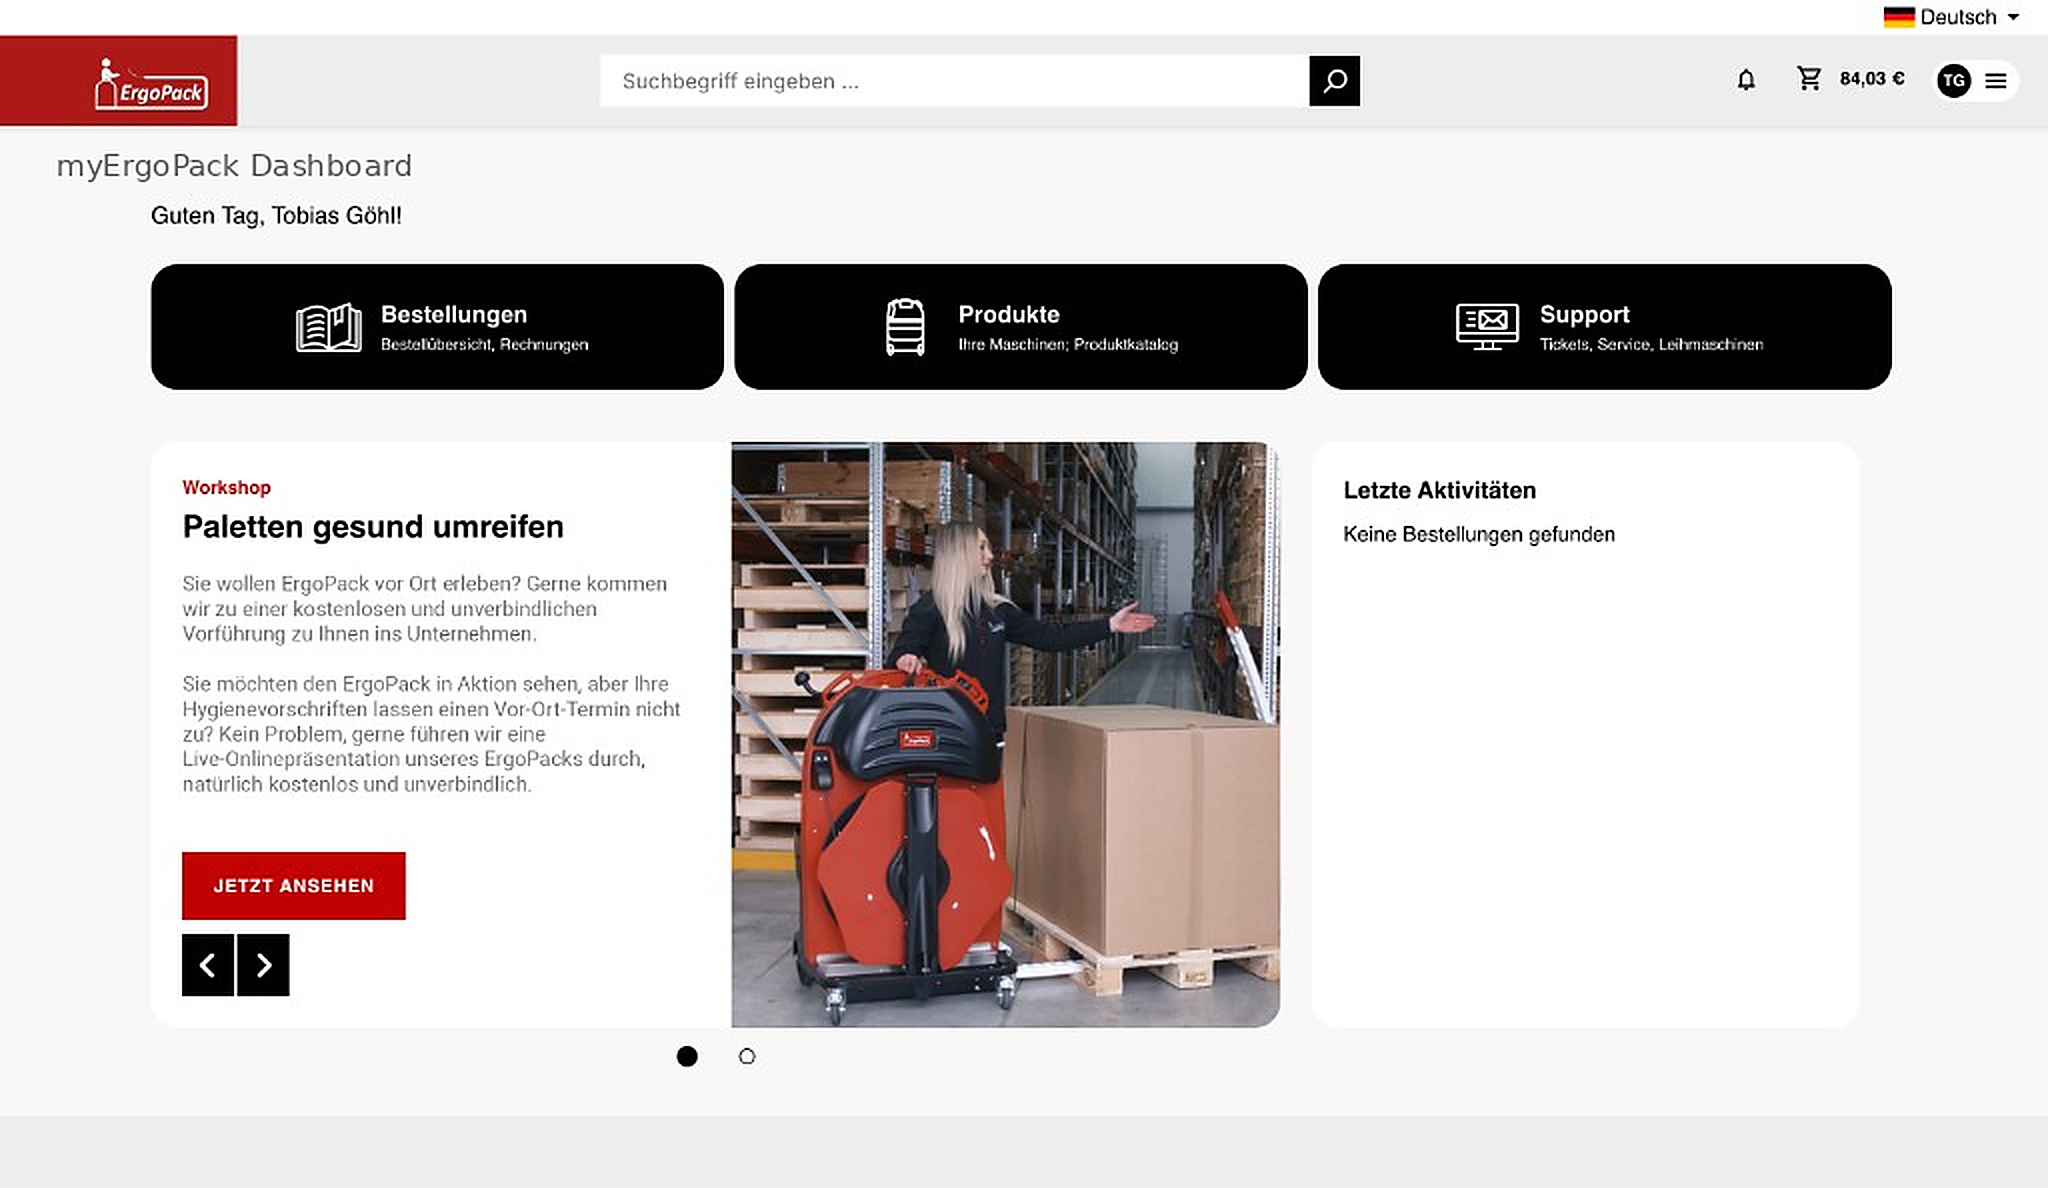Screen dimensions: 2048x1188
Task: Click the search magnifier button
Action: (x=1334, y=81)
